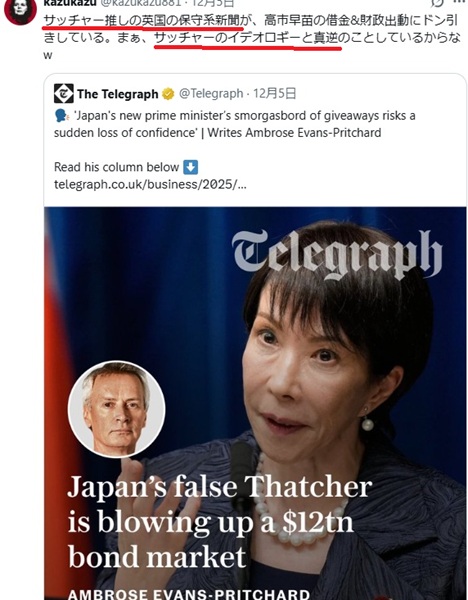Click the Grok icon at the tweet's top right

click(437, 3)
